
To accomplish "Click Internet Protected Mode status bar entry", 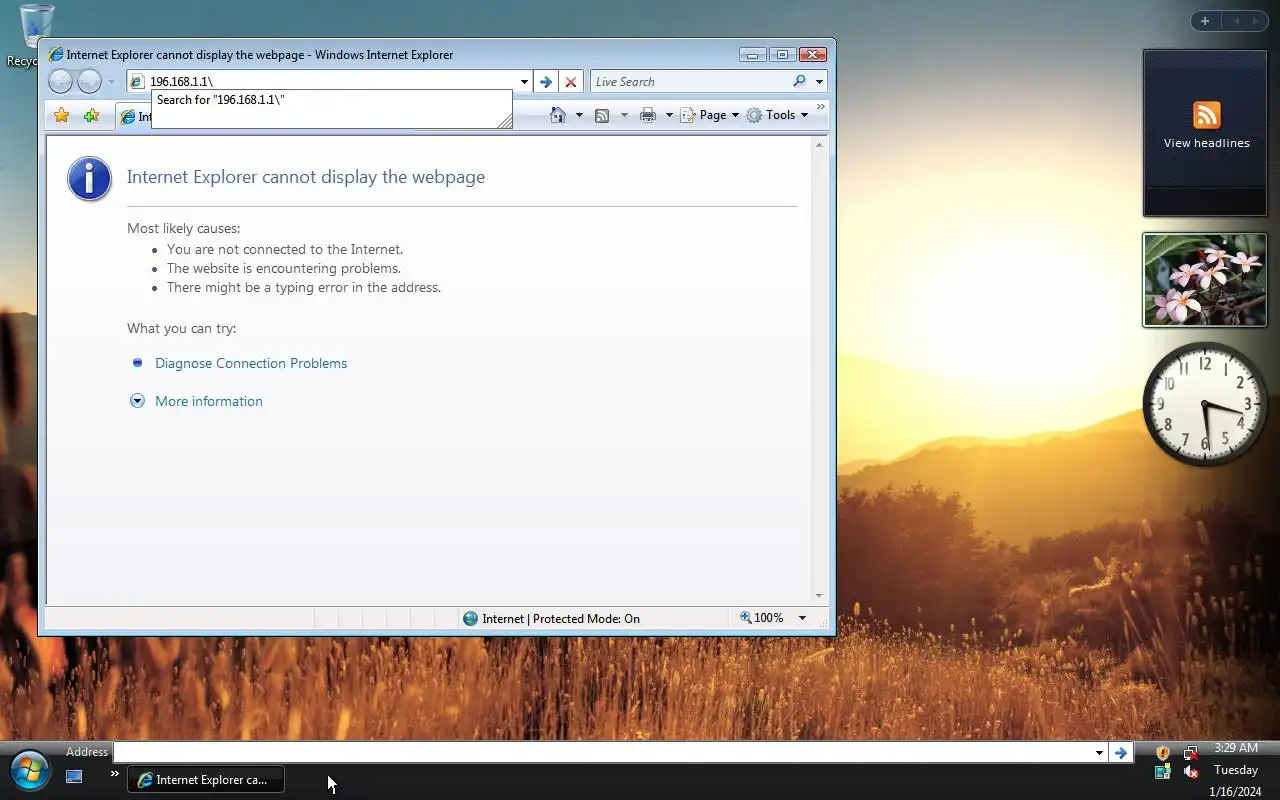I will [x=551, y=619].
